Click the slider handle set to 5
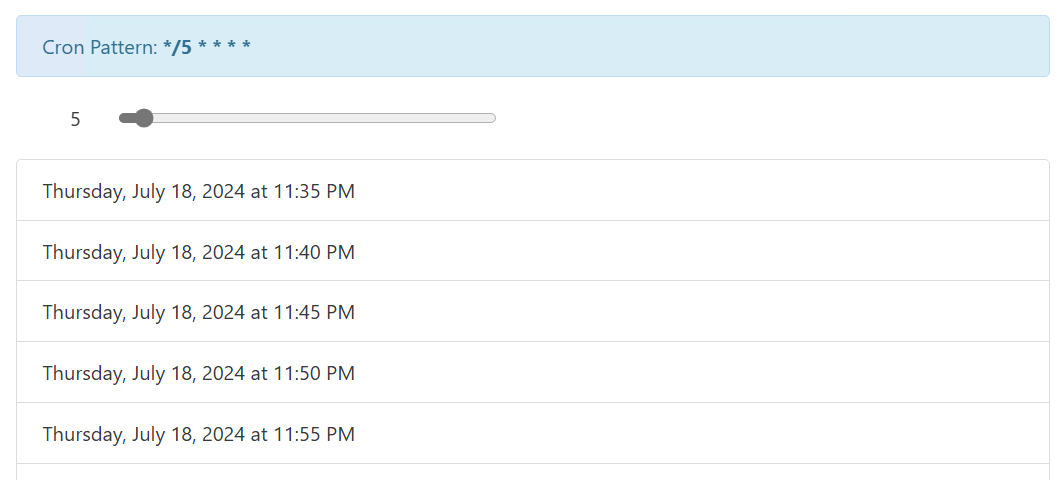1061x480 pixels. tap(143, 118)
